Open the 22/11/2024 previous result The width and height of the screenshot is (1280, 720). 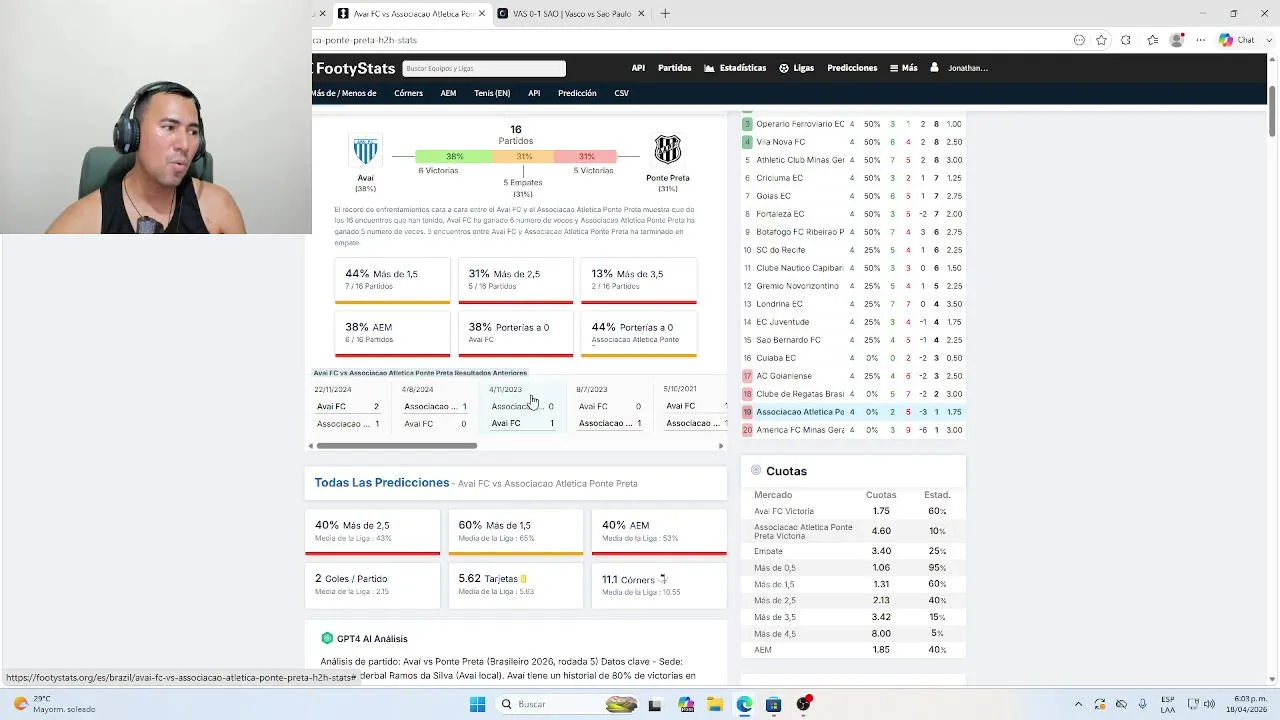pos(347,407)
